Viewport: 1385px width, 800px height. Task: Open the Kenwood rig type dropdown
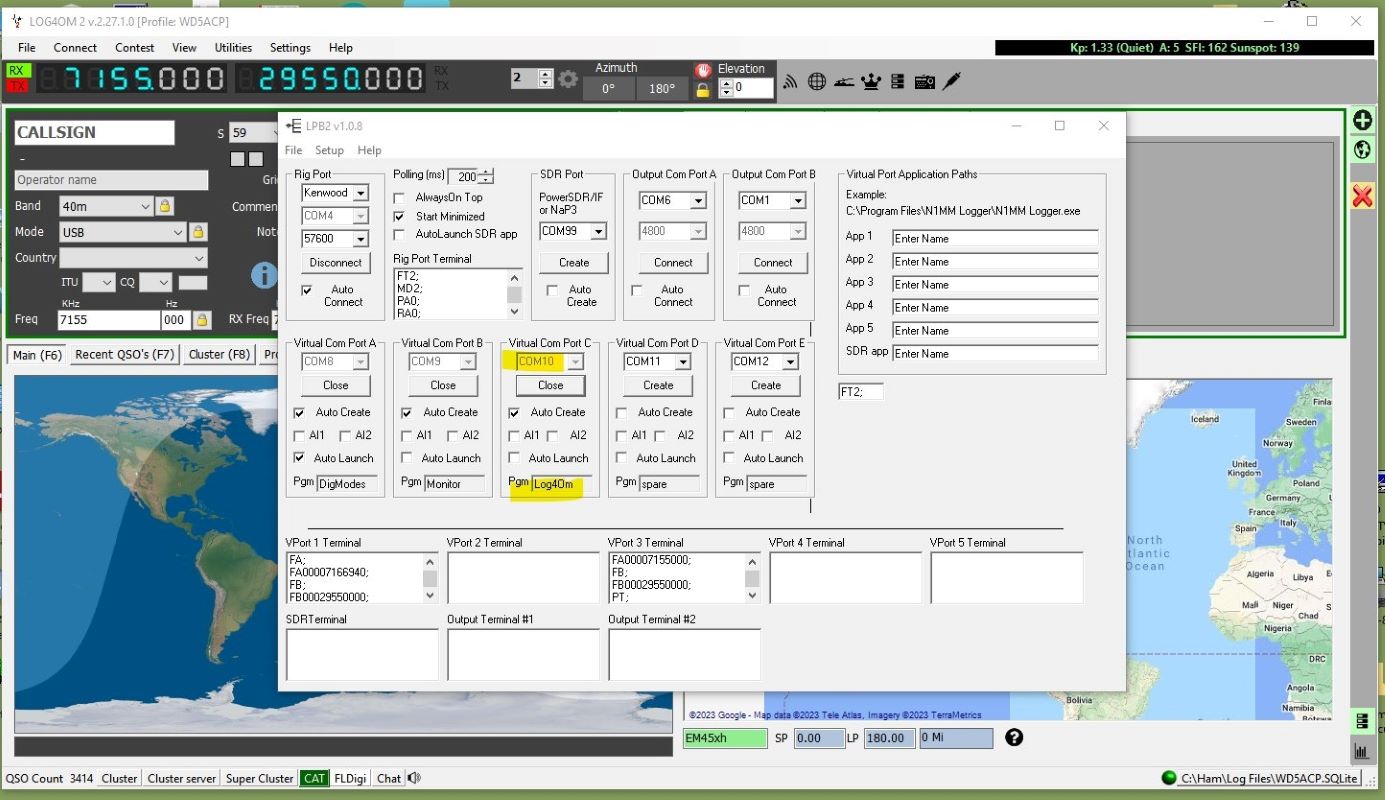point(360,193)
